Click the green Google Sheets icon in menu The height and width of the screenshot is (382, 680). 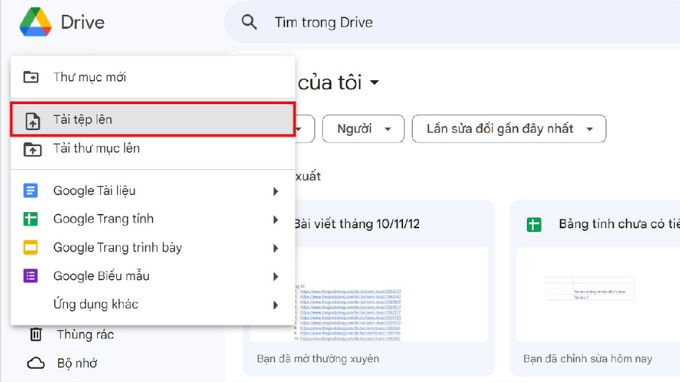click(30, 219)
